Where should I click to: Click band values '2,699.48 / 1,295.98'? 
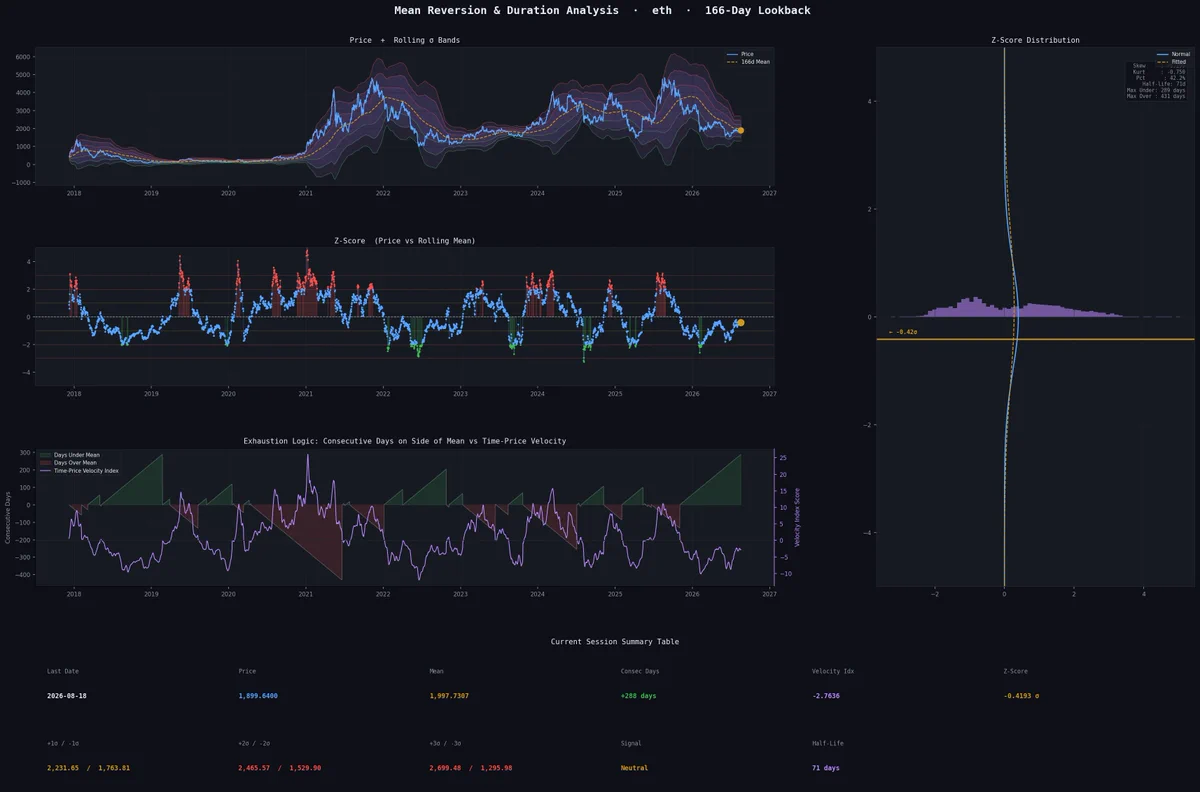(x=471, y=767)
